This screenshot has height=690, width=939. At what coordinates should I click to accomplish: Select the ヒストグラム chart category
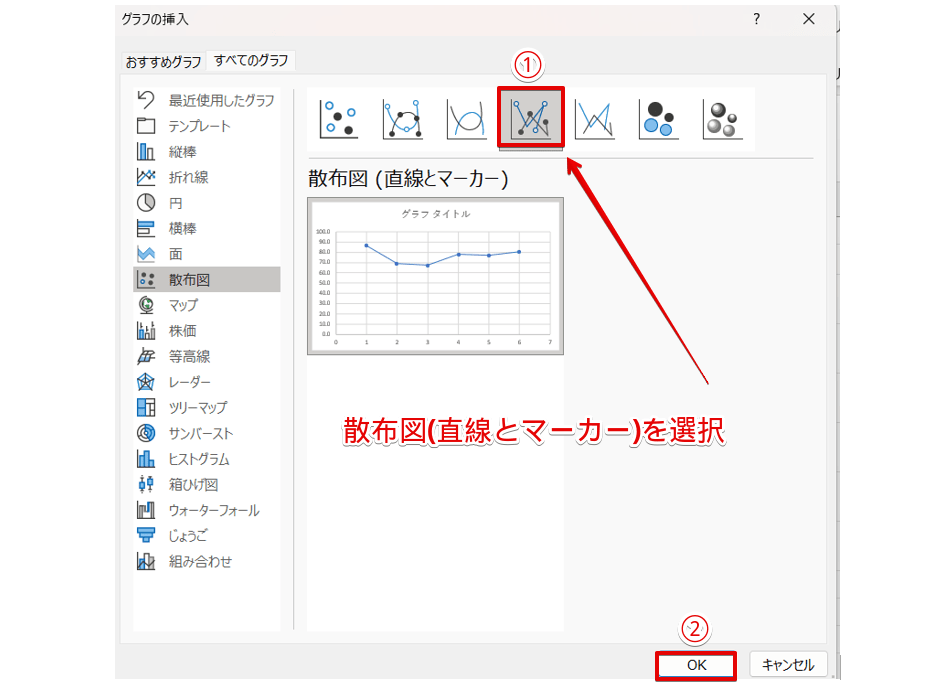point(199,459)
